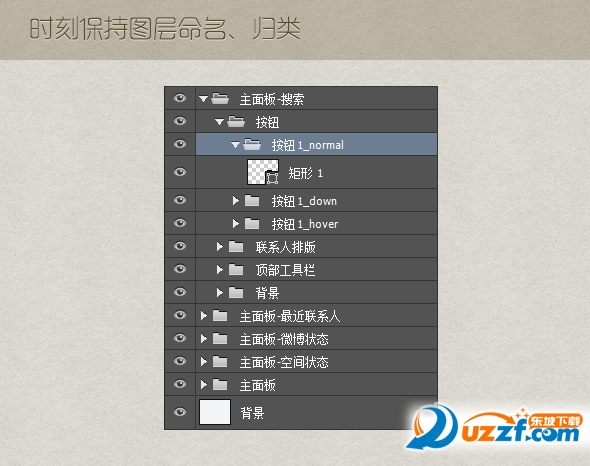Expand the 主面板-空间状态 group

point(204,362)
